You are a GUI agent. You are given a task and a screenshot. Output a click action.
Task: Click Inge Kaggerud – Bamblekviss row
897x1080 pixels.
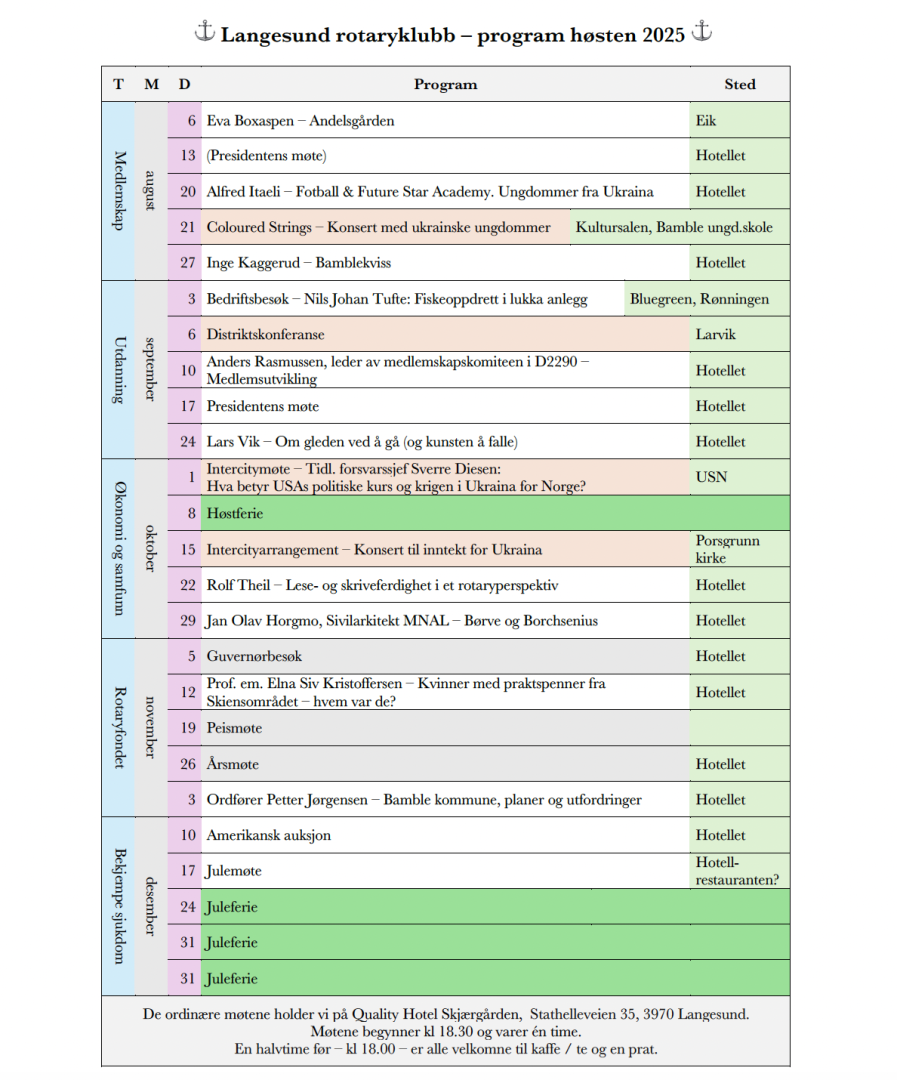pyautogui.click(x=298, y=263)
